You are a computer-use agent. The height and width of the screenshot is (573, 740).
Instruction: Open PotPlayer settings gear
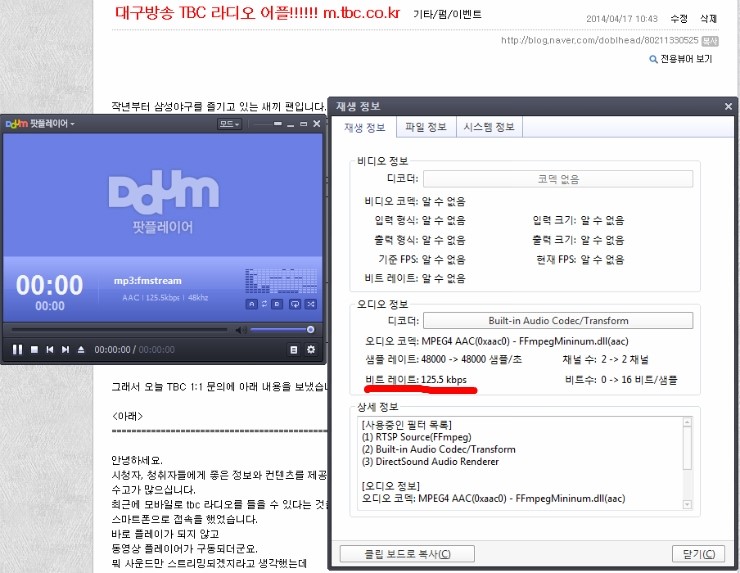(x=311, y=350)
